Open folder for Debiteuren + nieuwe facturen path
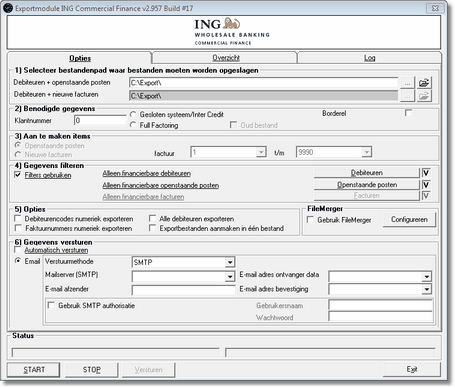 point(424,96)
